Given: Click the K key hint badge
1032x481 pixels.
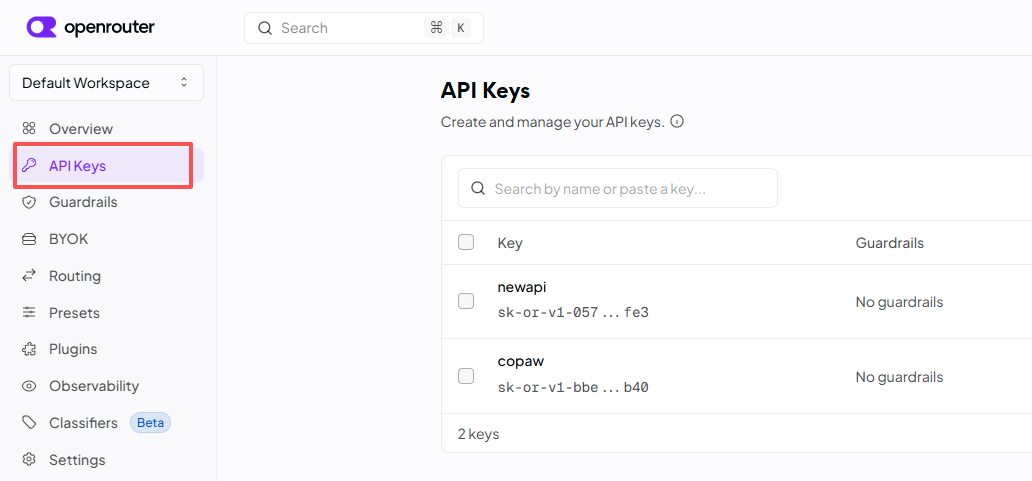Looking at the screenshot, I should click(461, 28).
